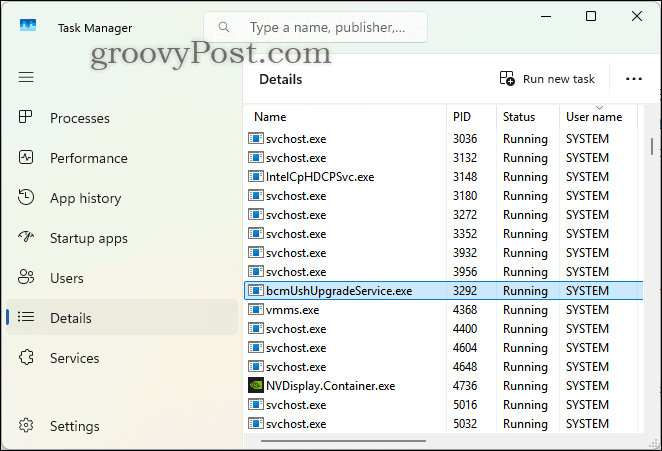This screenshot has width=662, height=451.
Task: Select svchost.exe with PID 3132
Action: (443, 158)
